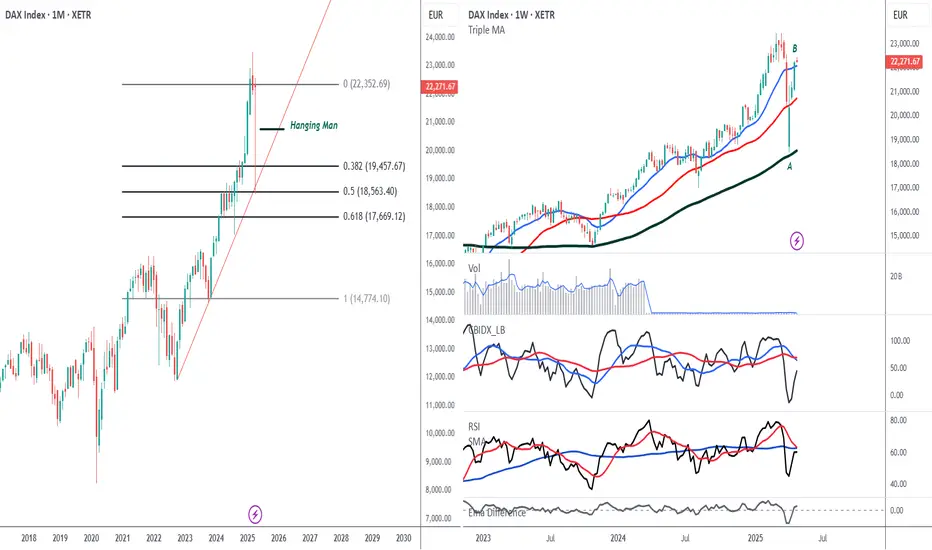
Task: Click the 40.00 scale label of RSI pane
Action: coord(898,484)
